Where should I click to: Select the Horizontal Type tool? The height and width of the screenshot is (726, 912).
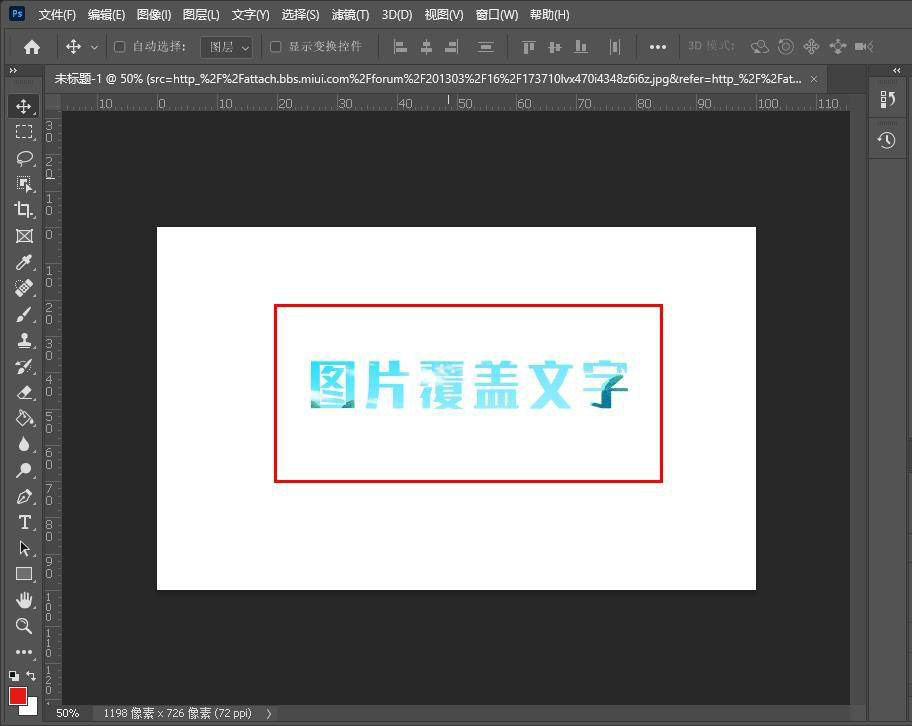click(24, 522)
